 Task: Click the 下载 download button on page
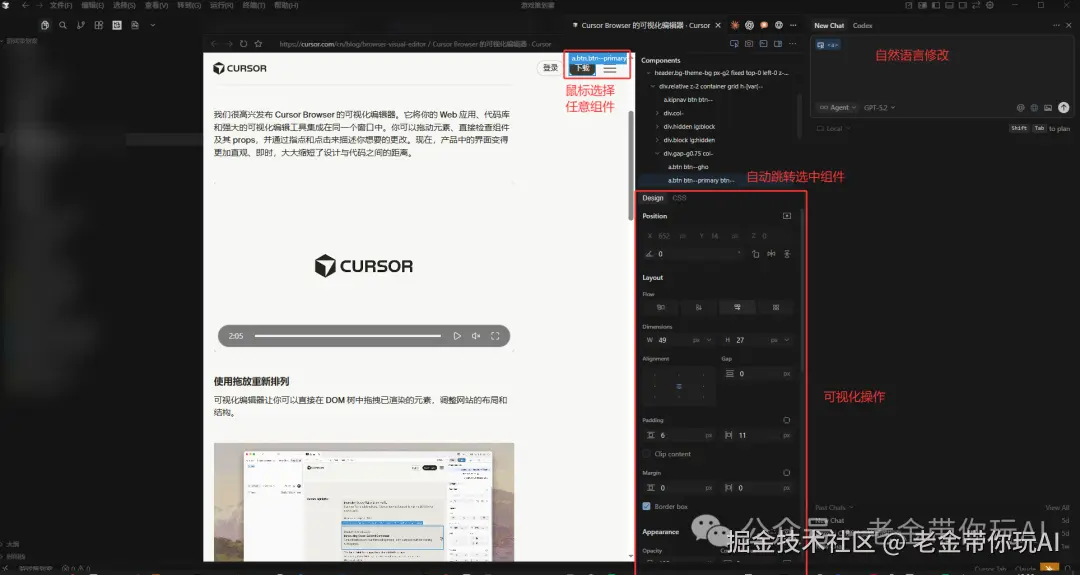583,68
